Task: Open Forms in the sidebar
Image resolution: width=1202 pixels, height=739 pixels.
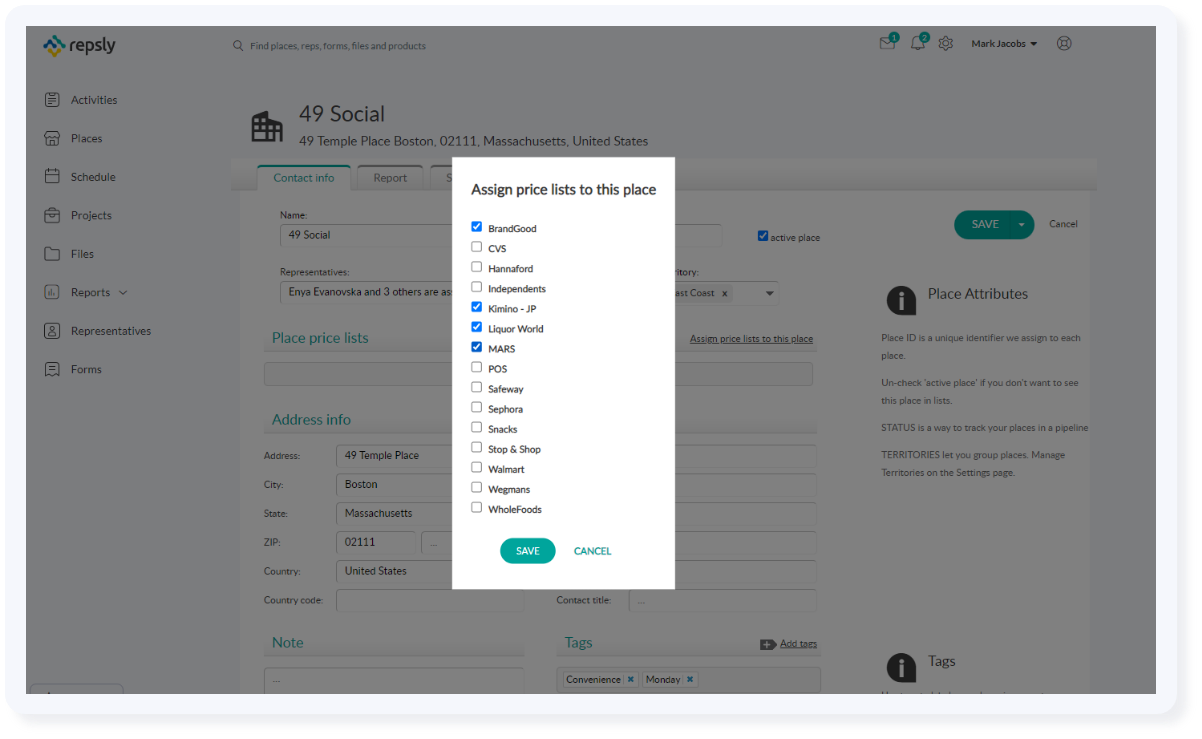Action: point(86,370)
